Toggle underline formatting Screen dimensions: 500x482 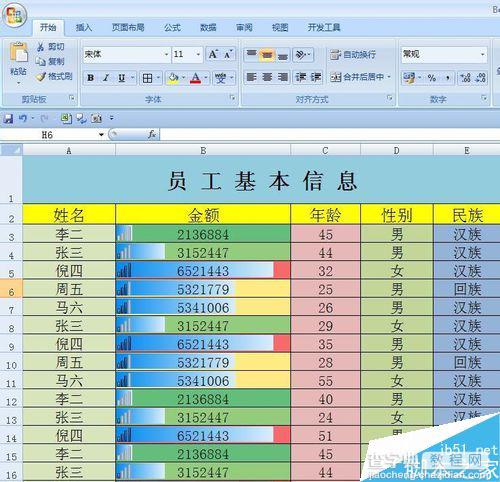(x=122, y=78)
